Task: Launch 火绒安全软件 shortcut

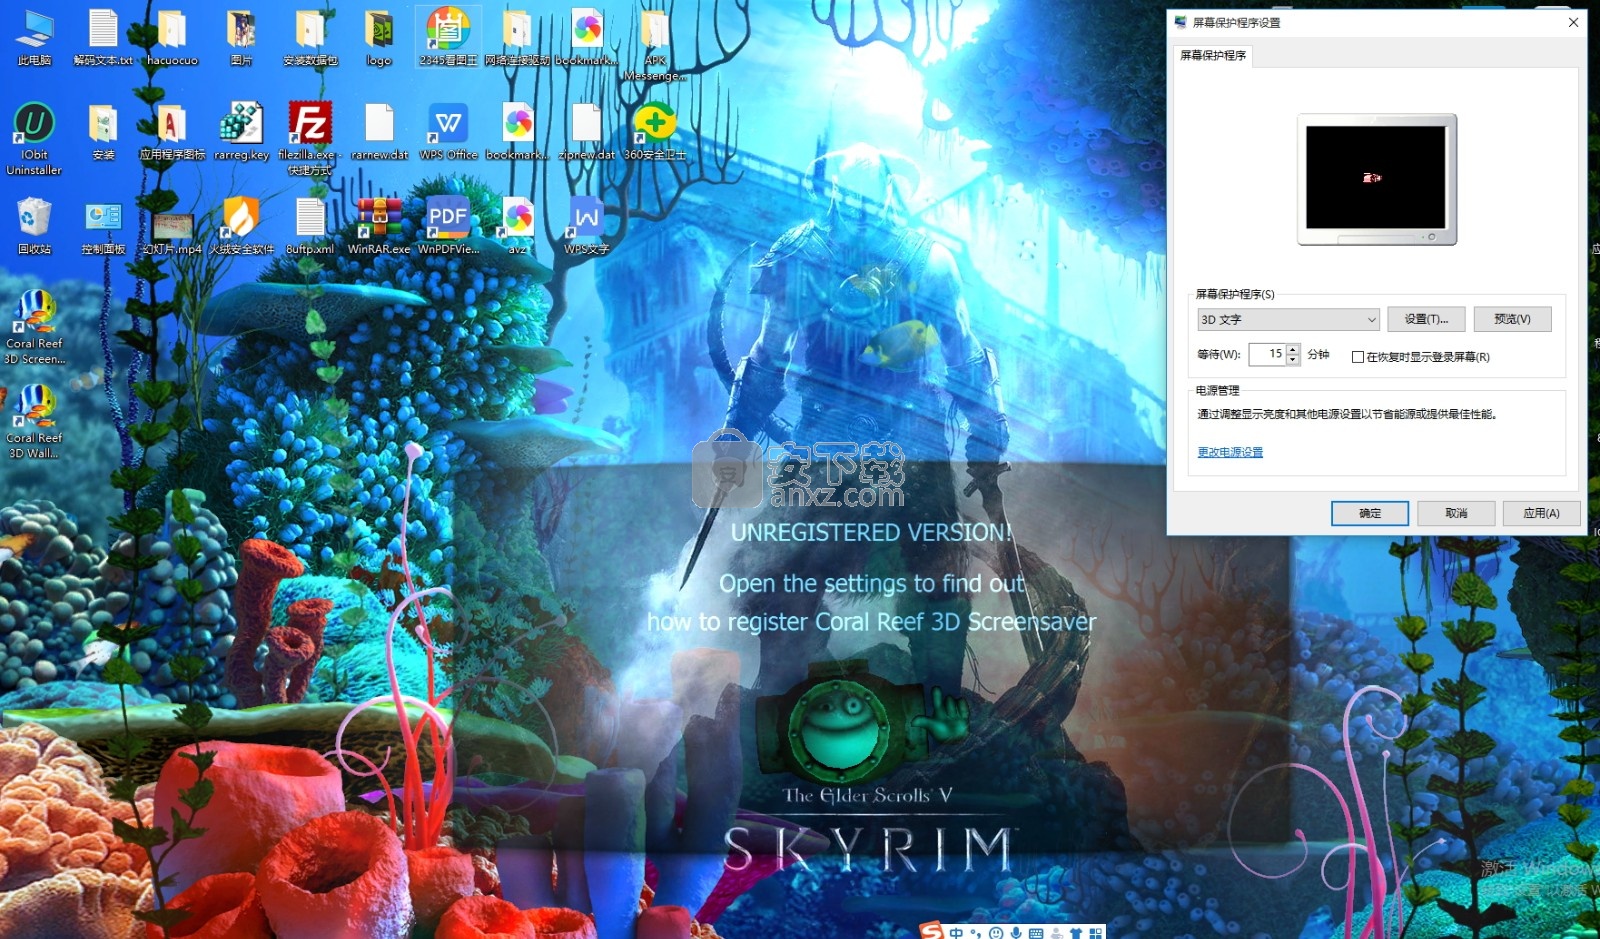Action: pos(241,226)
